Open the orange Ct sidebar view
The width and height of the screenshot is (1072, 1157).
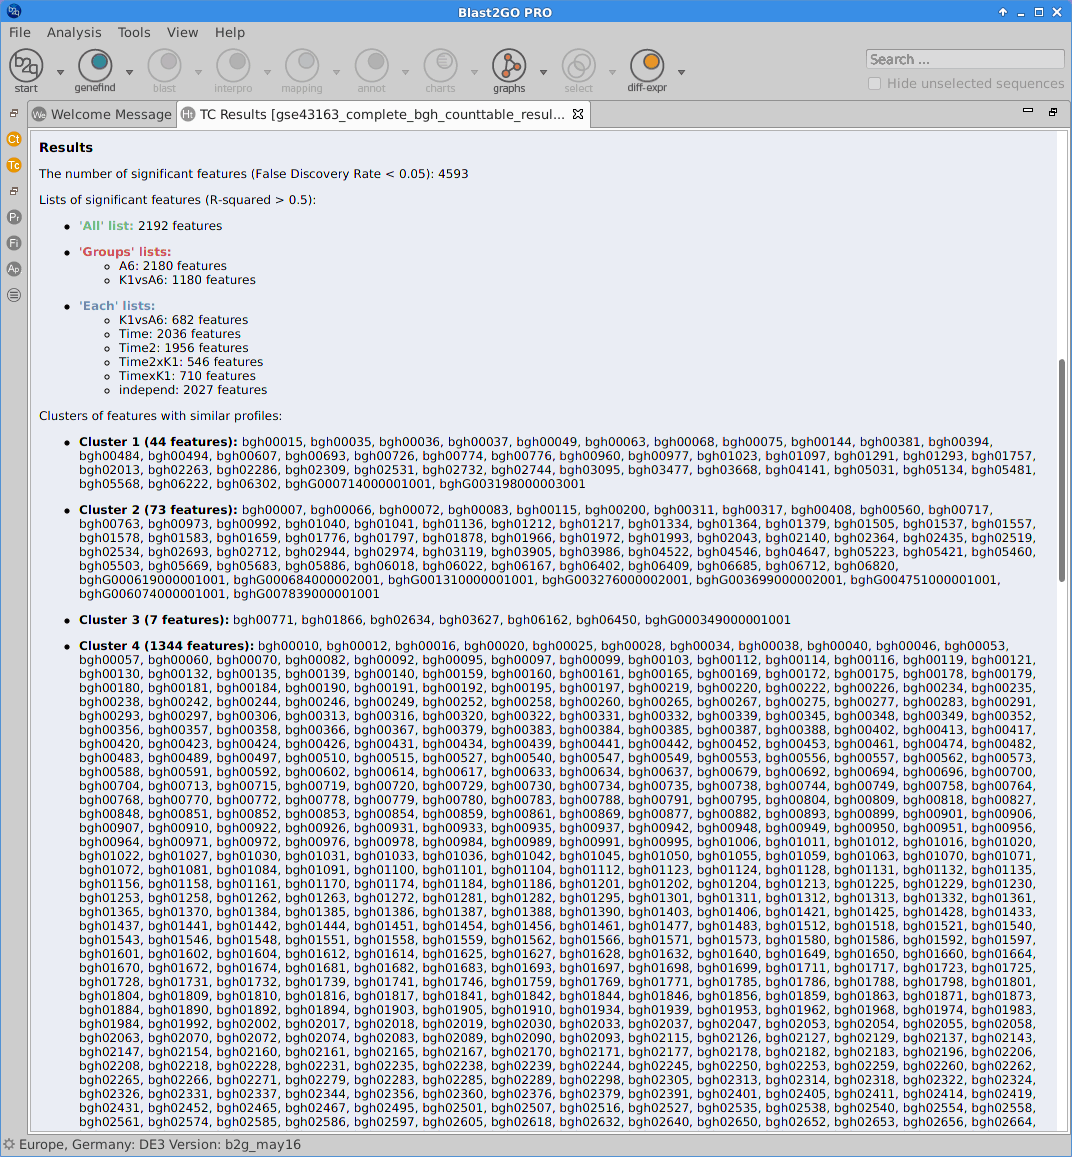(x=14, y=139)
